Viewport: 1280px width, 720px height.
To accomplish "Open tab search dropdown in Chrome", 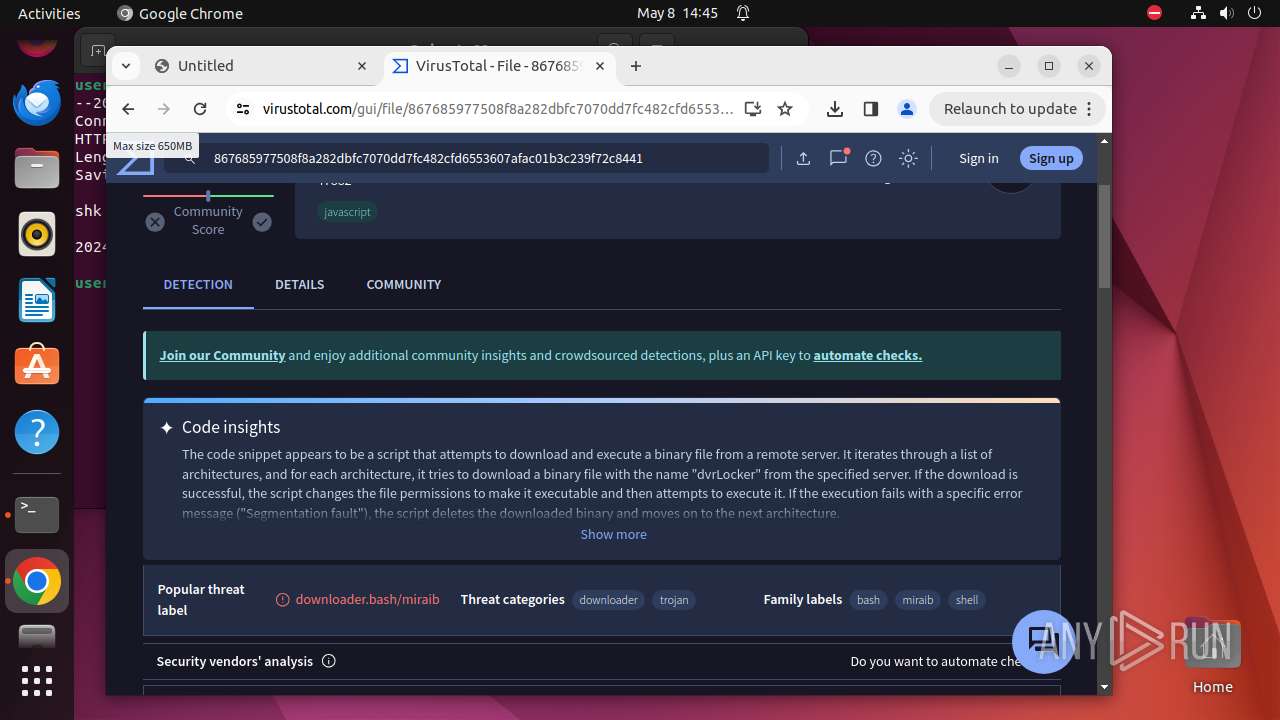I will click(126, 66).
